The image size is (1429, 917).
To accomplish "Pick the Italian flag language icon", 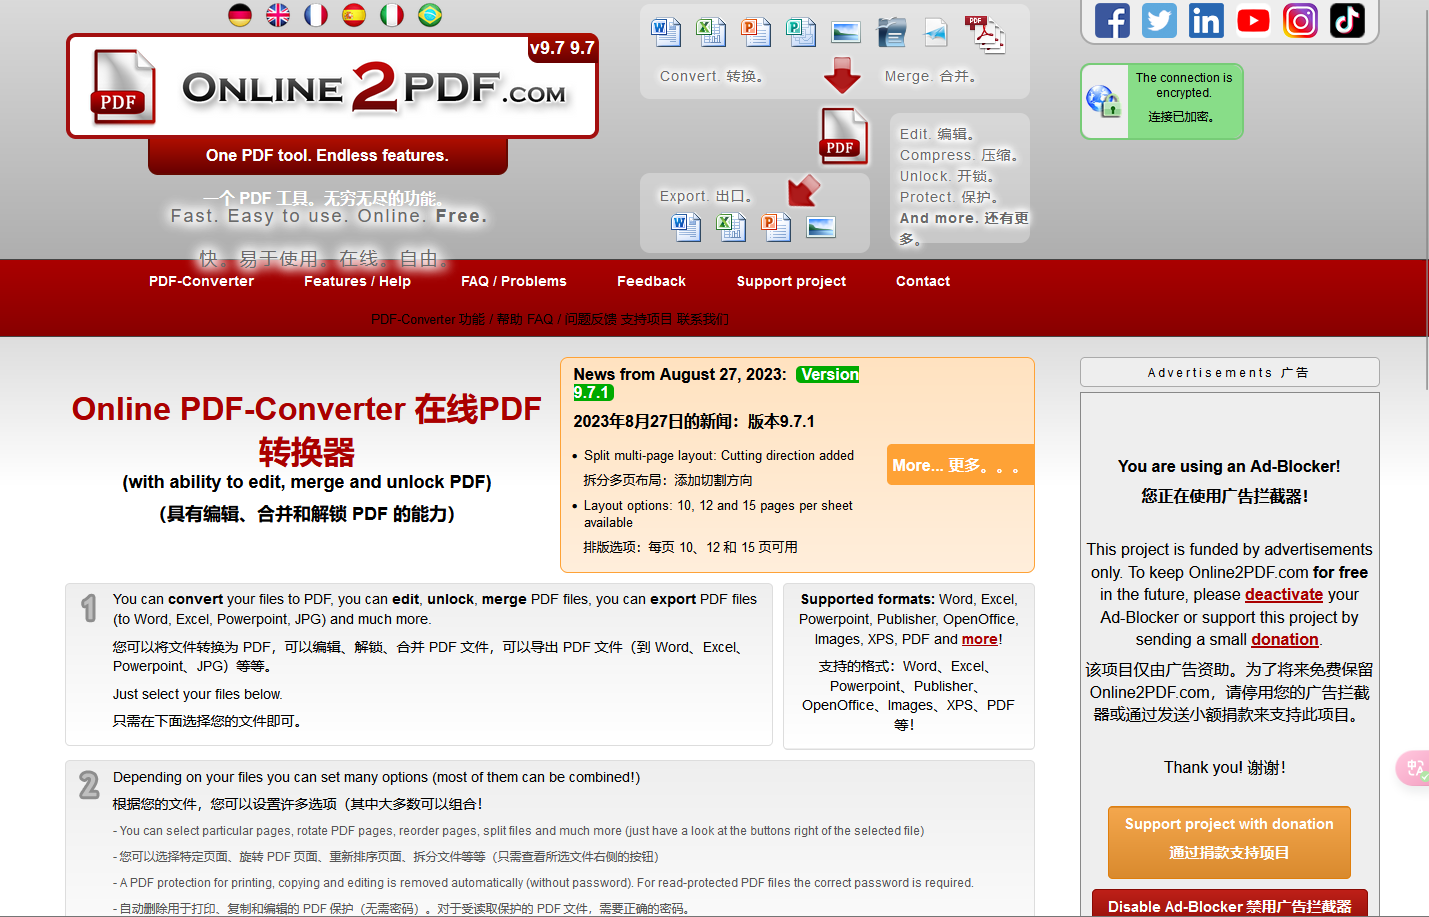I will tap(392, 15).
